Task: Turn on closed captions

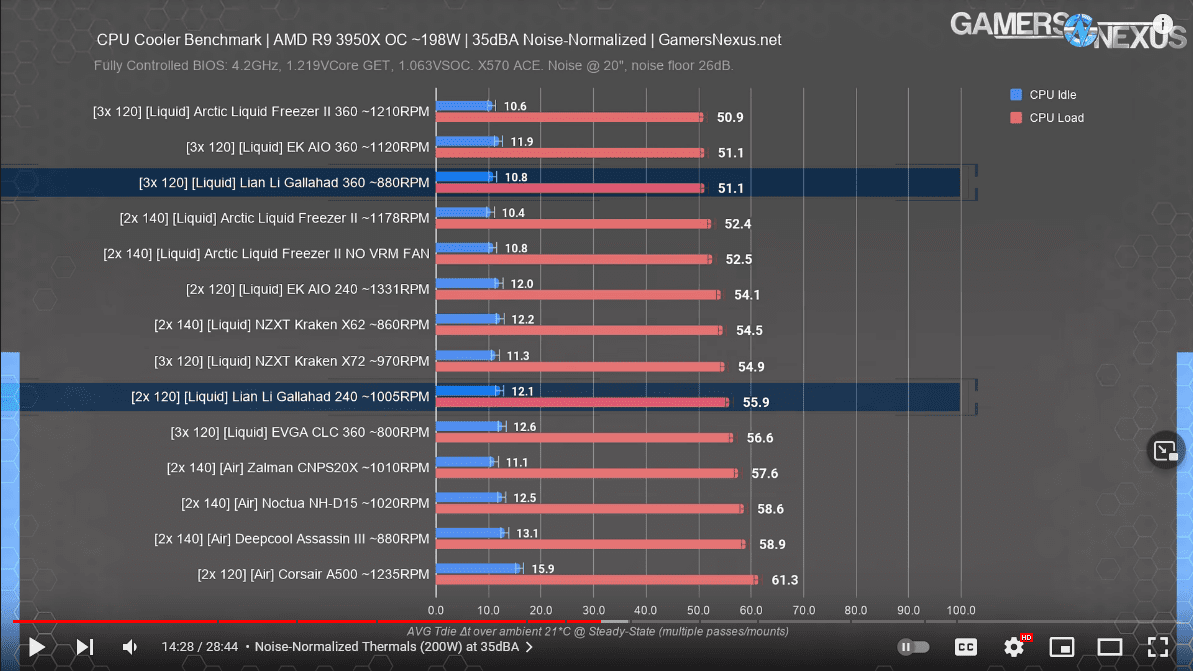Action: click(966, 647)
